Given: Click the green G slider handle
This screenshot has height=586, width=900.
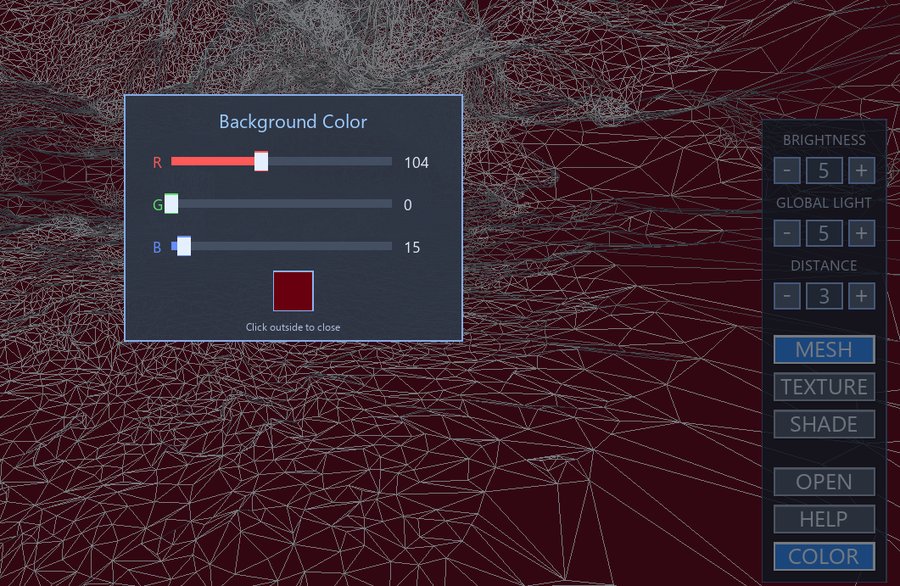Looking at the screenshot, I should (171, 204).
